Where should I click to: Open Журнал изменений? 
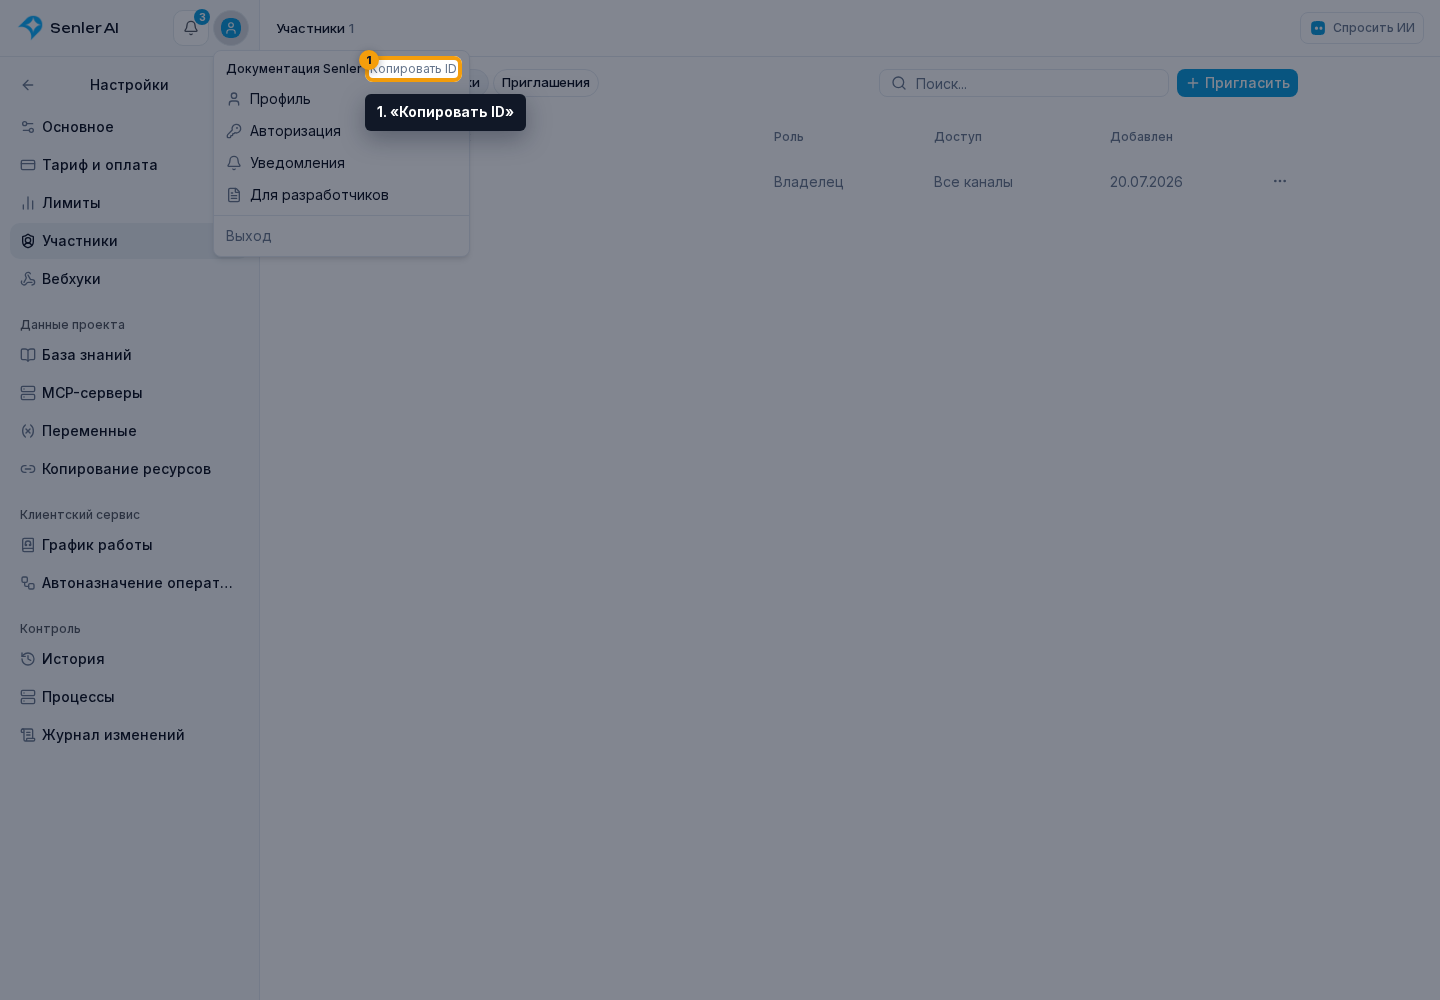pyautogui.click(x=129, y=735)
